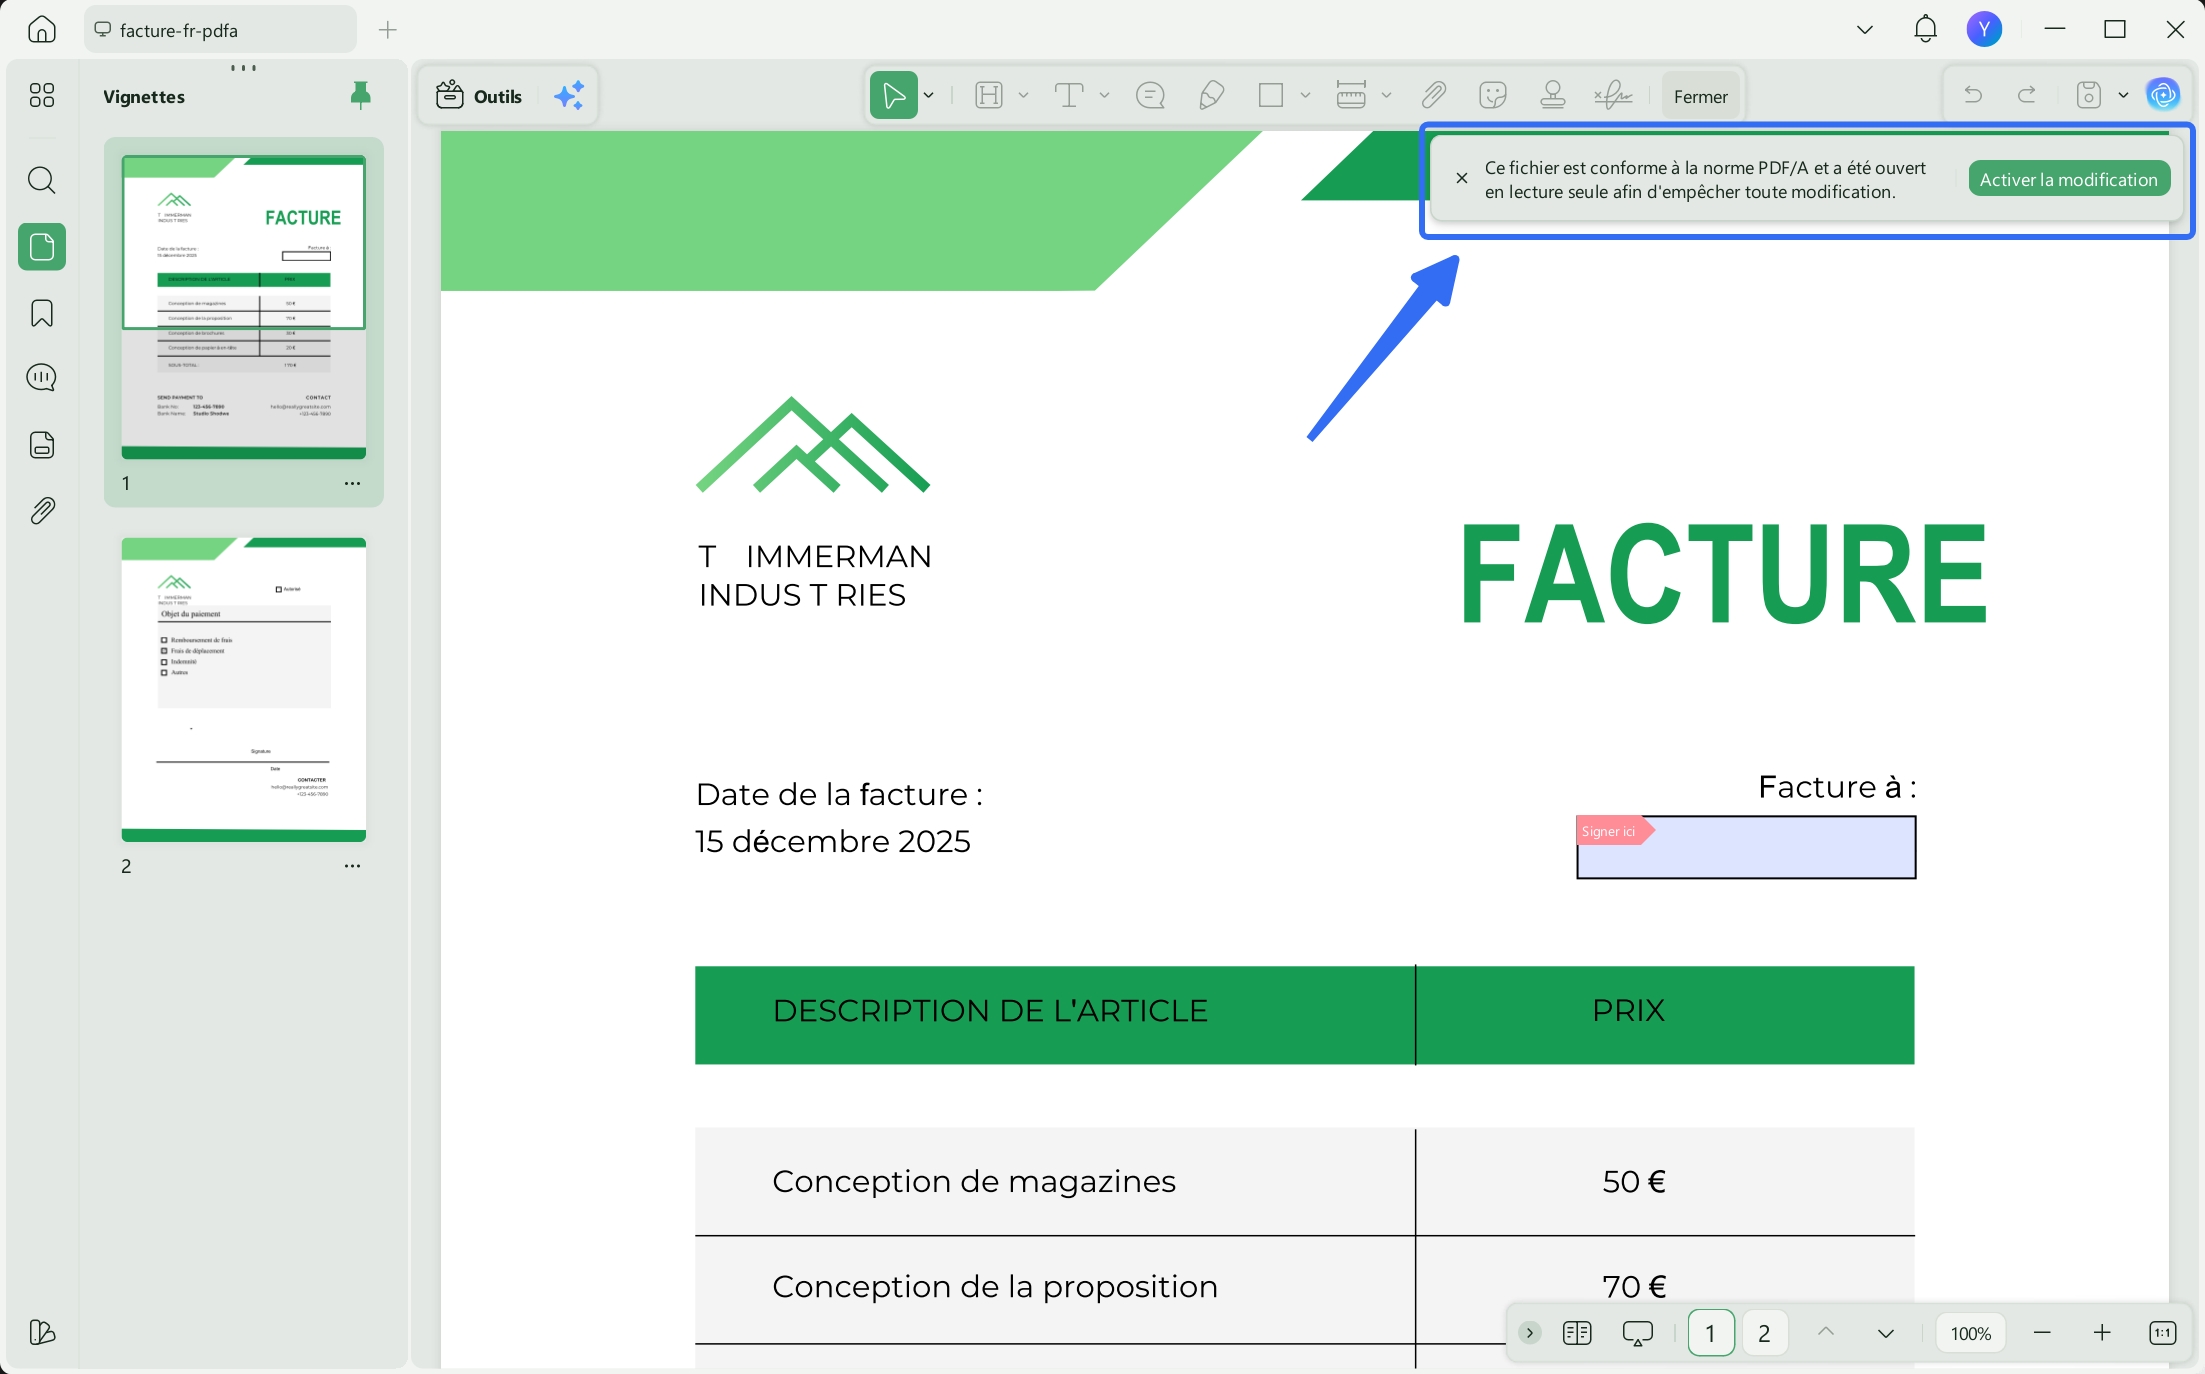Expand the text tool dropdown arrow
2205x1374 pixels.
[x=1104, y=96]
